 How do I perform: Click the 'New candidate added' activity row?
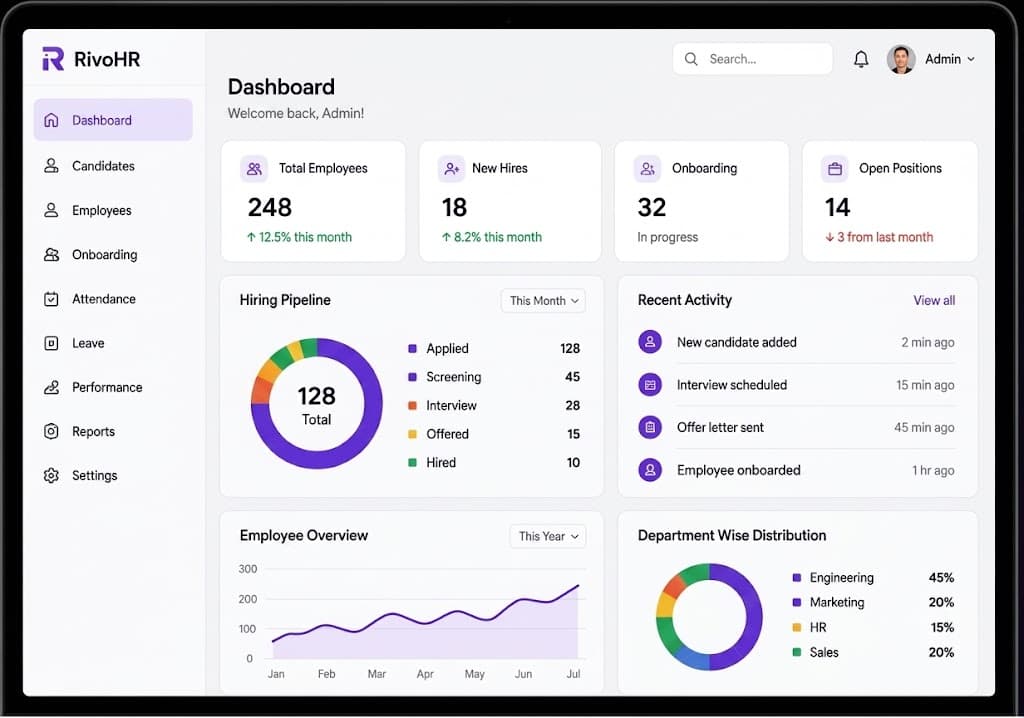pos(796,342)
